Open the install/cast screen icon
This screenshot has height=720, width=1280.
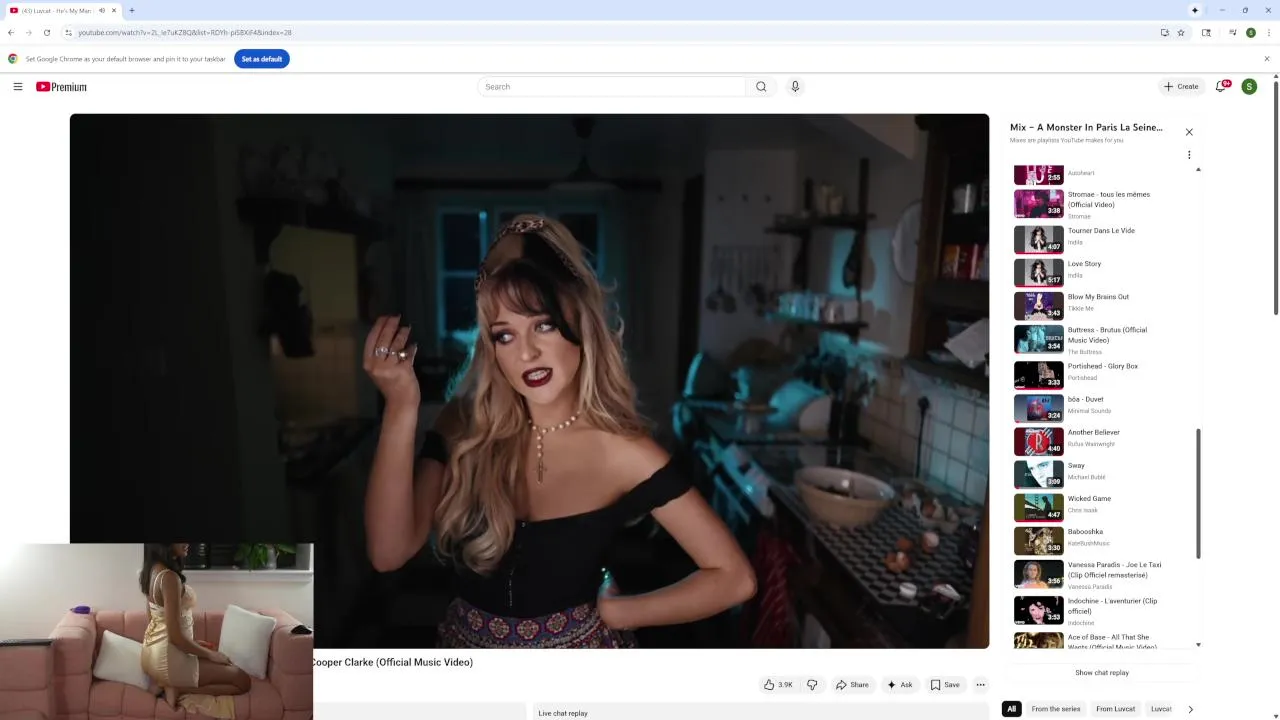pos(1165,32)
